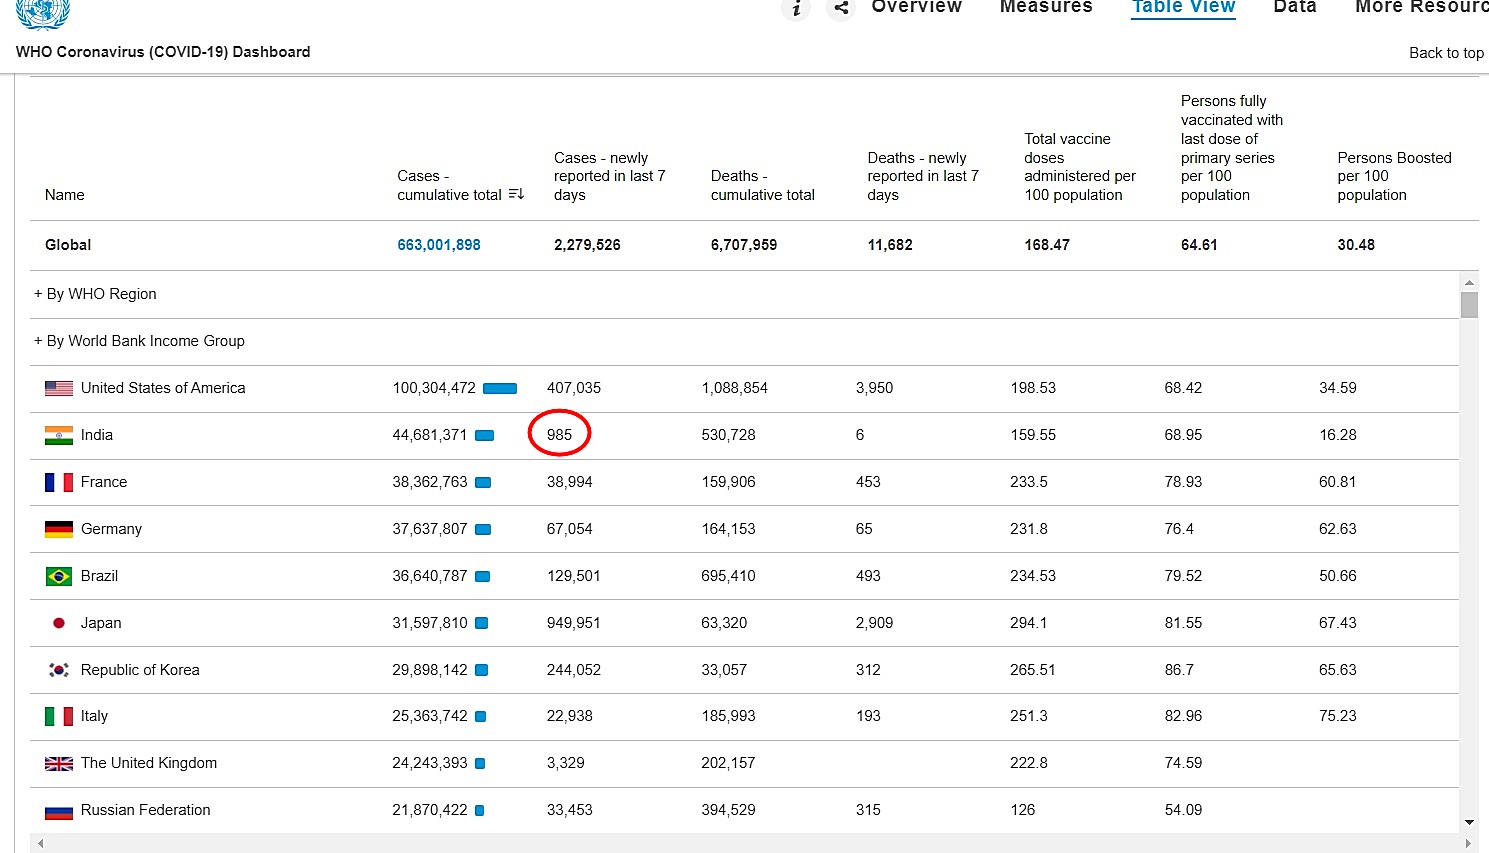Click the share icon in the header

point(841,8)
